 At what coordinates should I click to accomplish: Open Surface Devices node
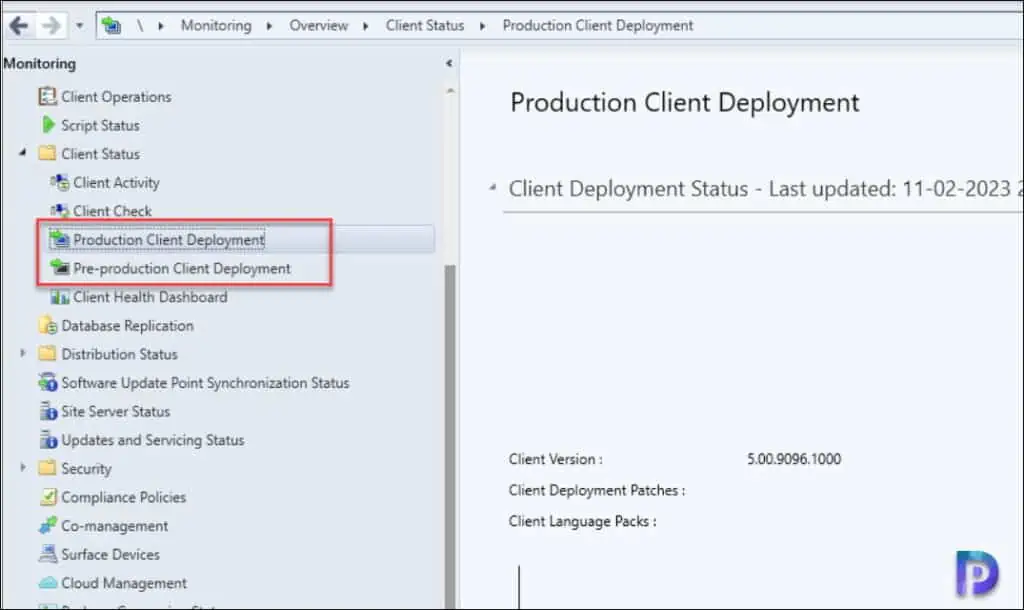tap(110, 554)
